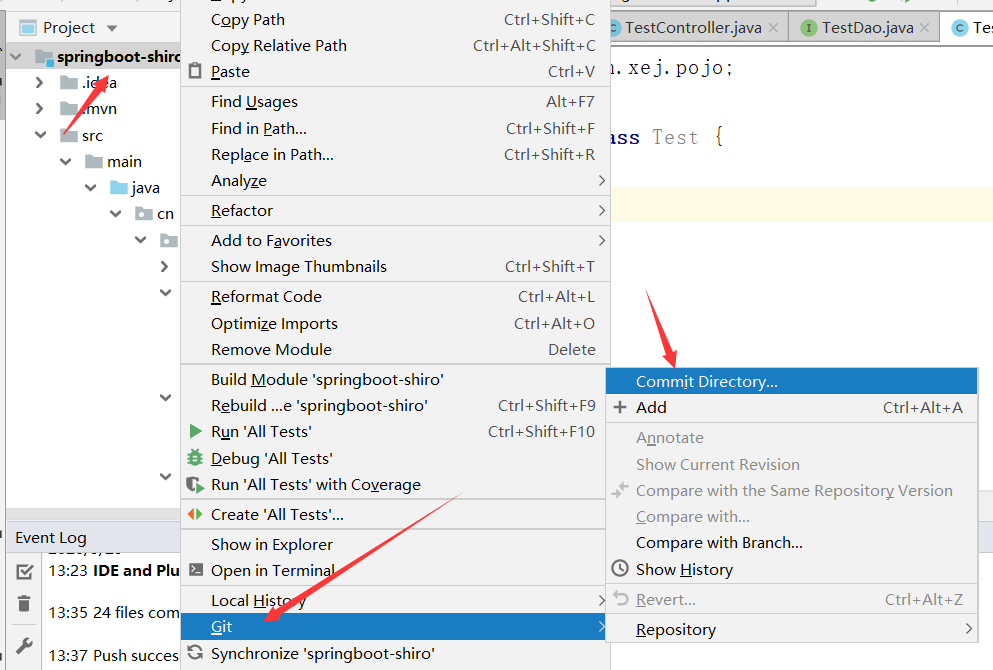Screen dimensions: 993x670
Task: Collapse the java folder node
Action: (91, 187)
